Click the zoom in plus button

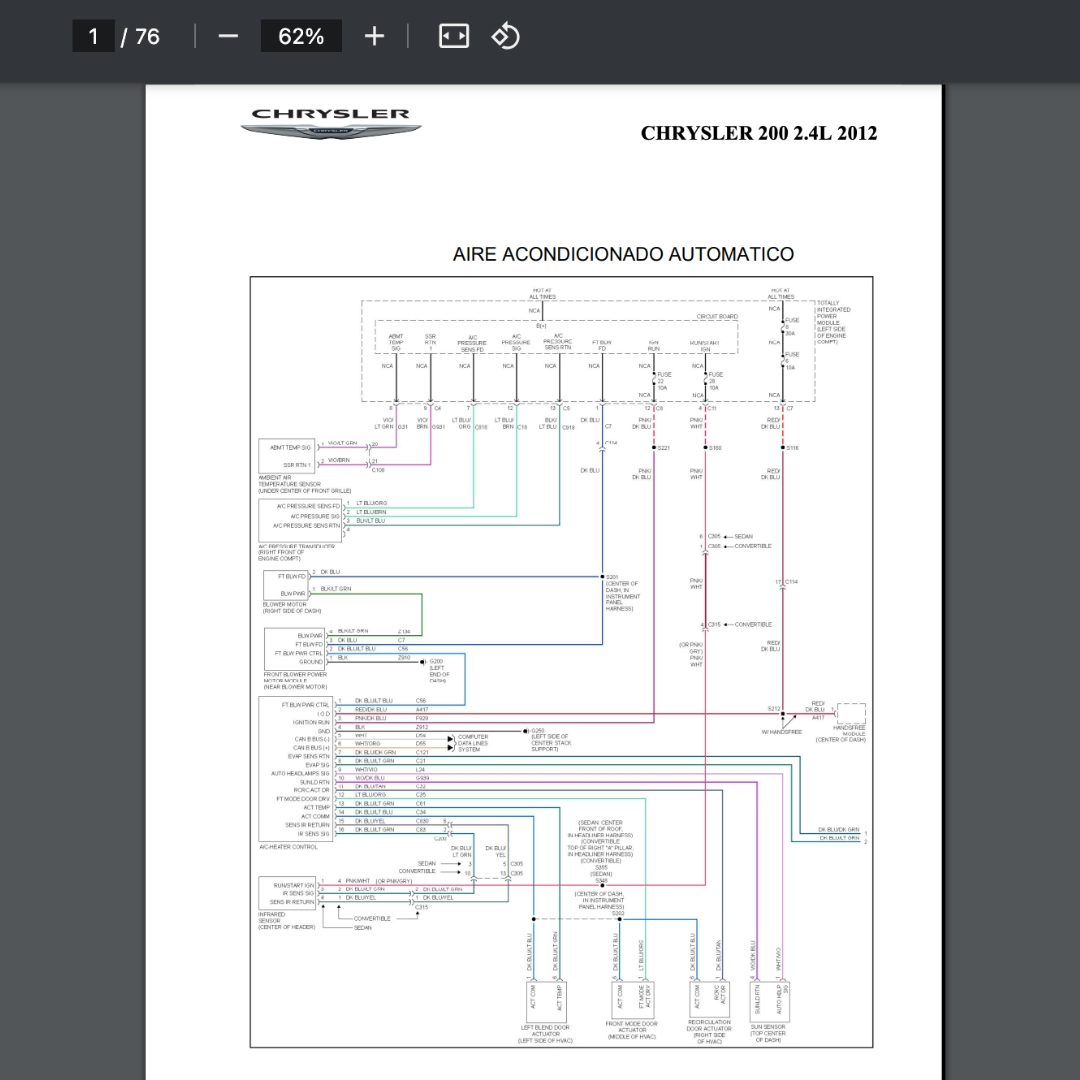point(374,36)
